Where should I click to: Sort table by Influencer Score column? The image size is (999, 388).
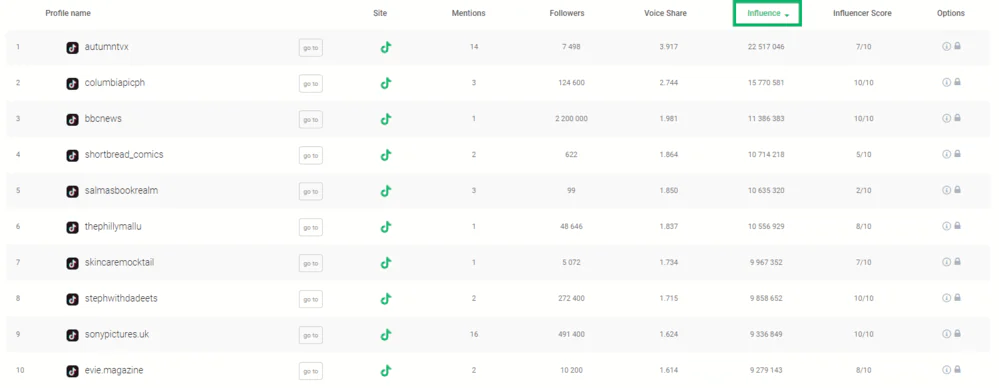pos(862,13)
